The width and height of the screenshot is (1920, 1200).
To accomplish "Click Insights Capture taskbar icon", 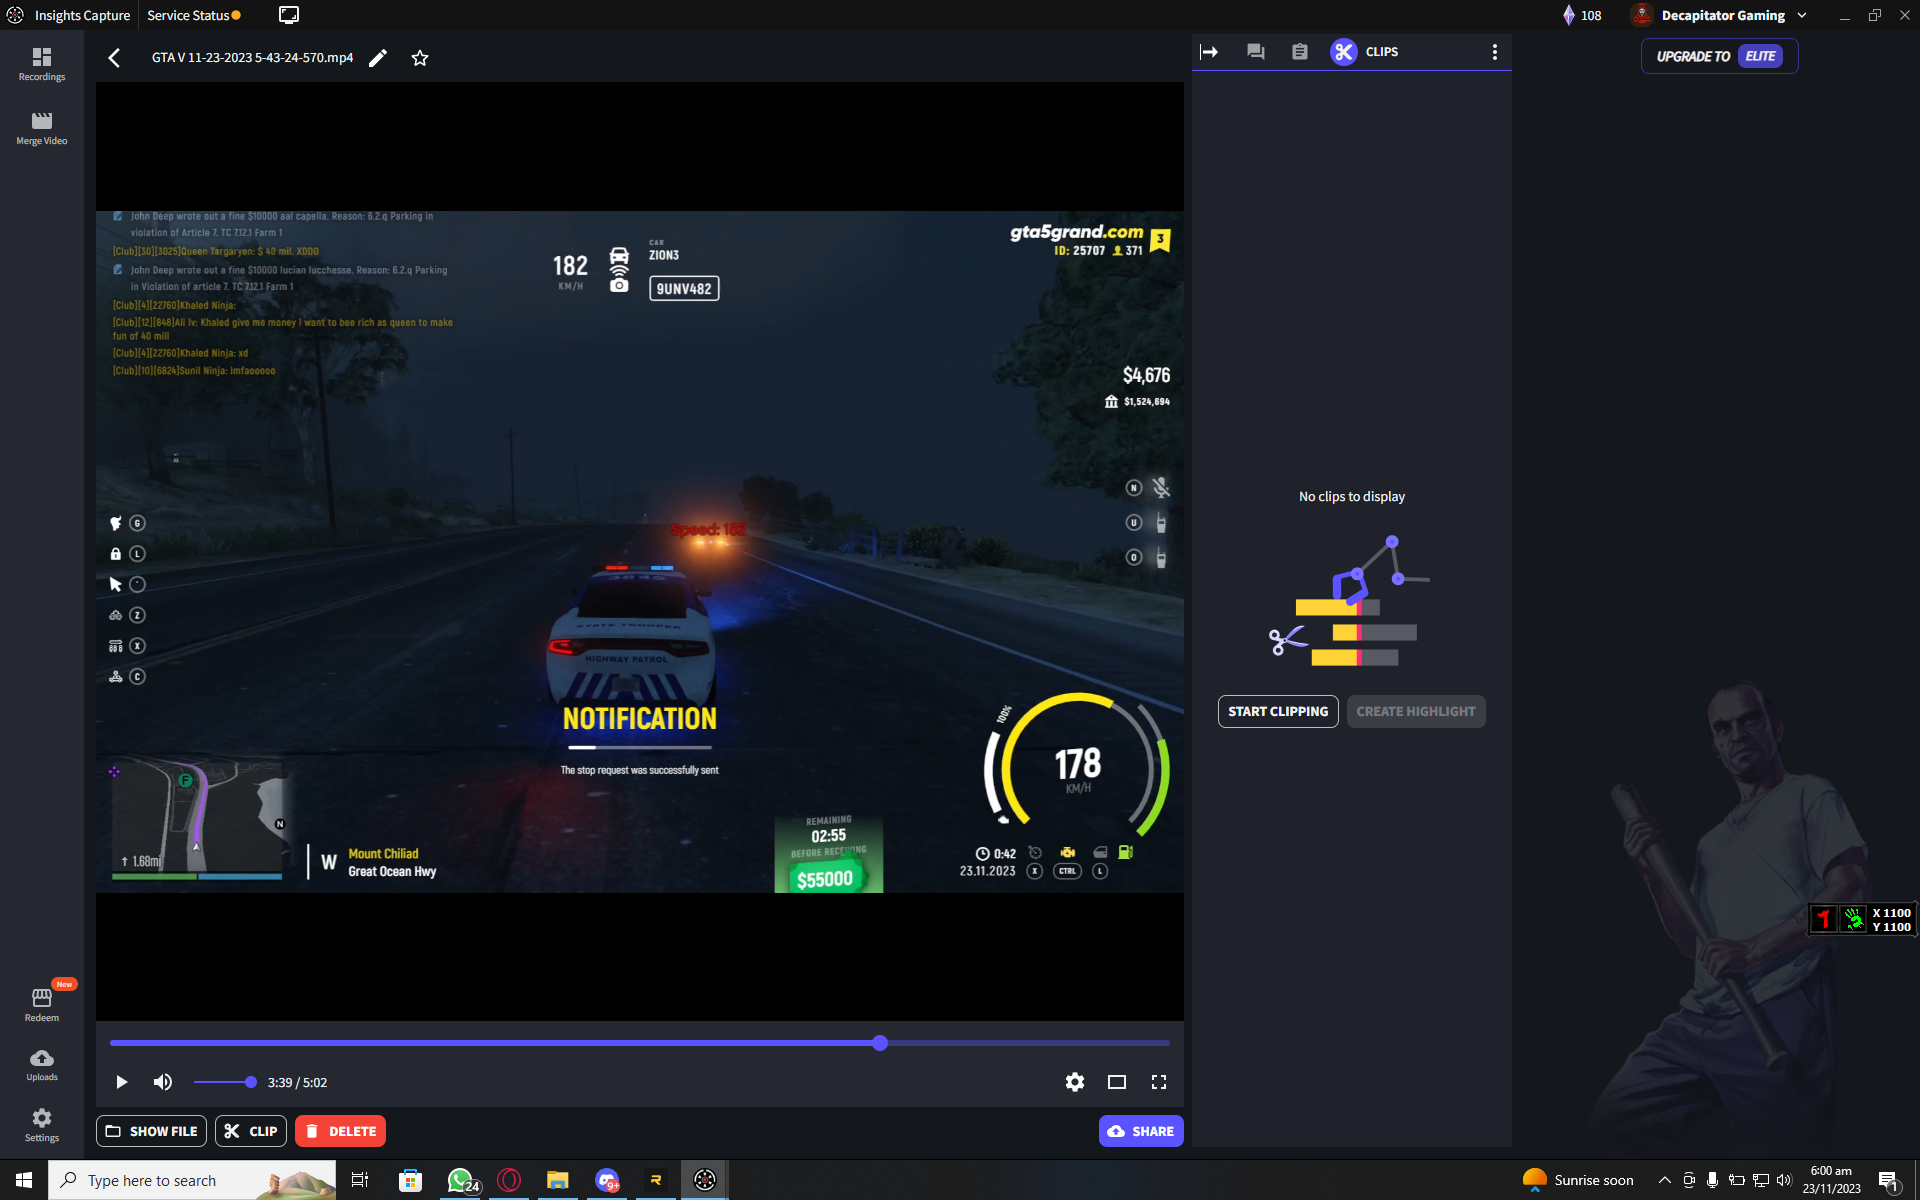I will 705,1180.
